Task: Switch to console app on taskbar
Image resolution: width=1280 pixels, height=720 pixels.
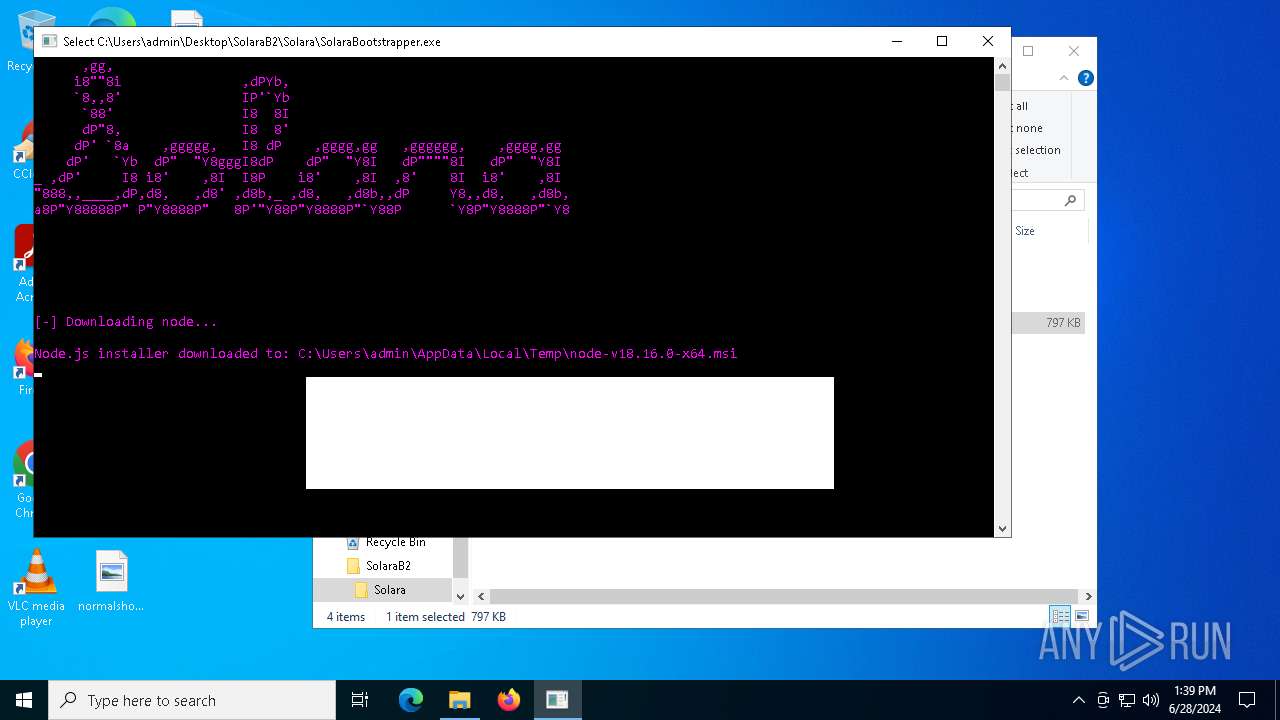Action: [557, 700]
